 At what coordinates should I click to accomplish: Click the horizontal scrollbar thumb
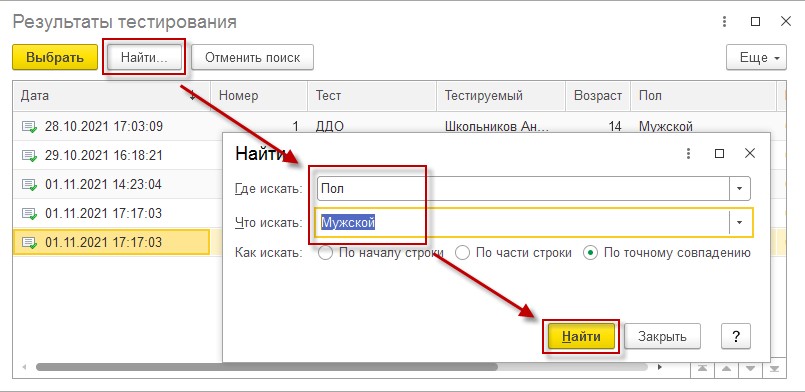click(x=266, y=367)
